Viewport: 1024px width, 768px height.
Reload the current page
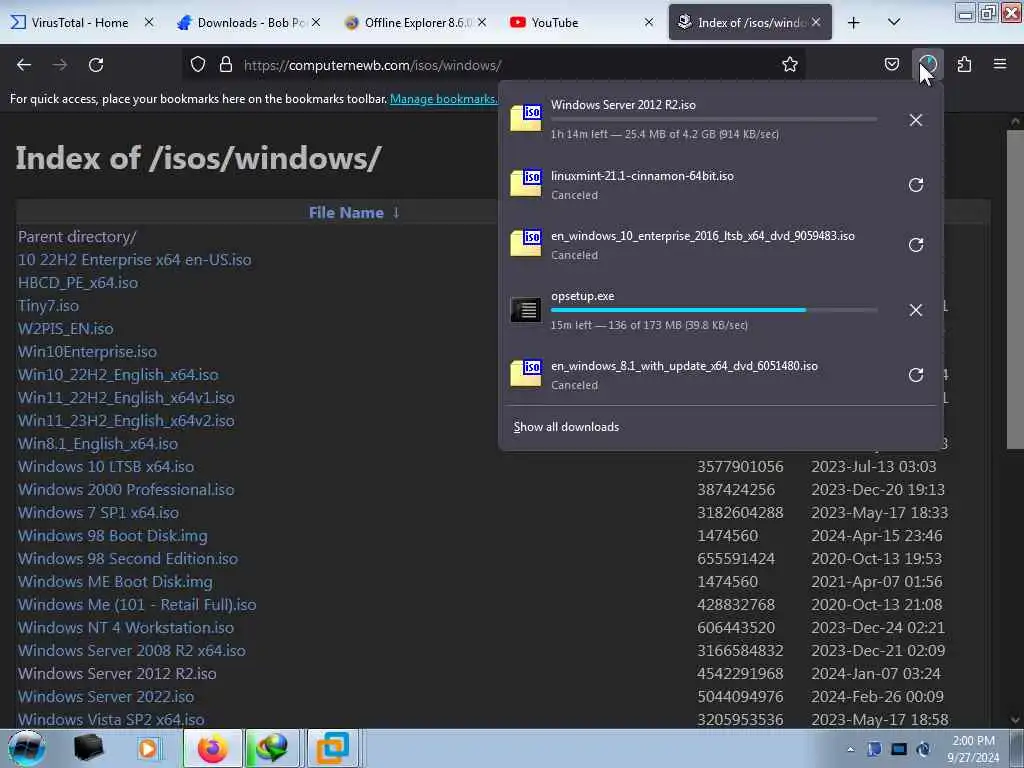pos(96,65)
